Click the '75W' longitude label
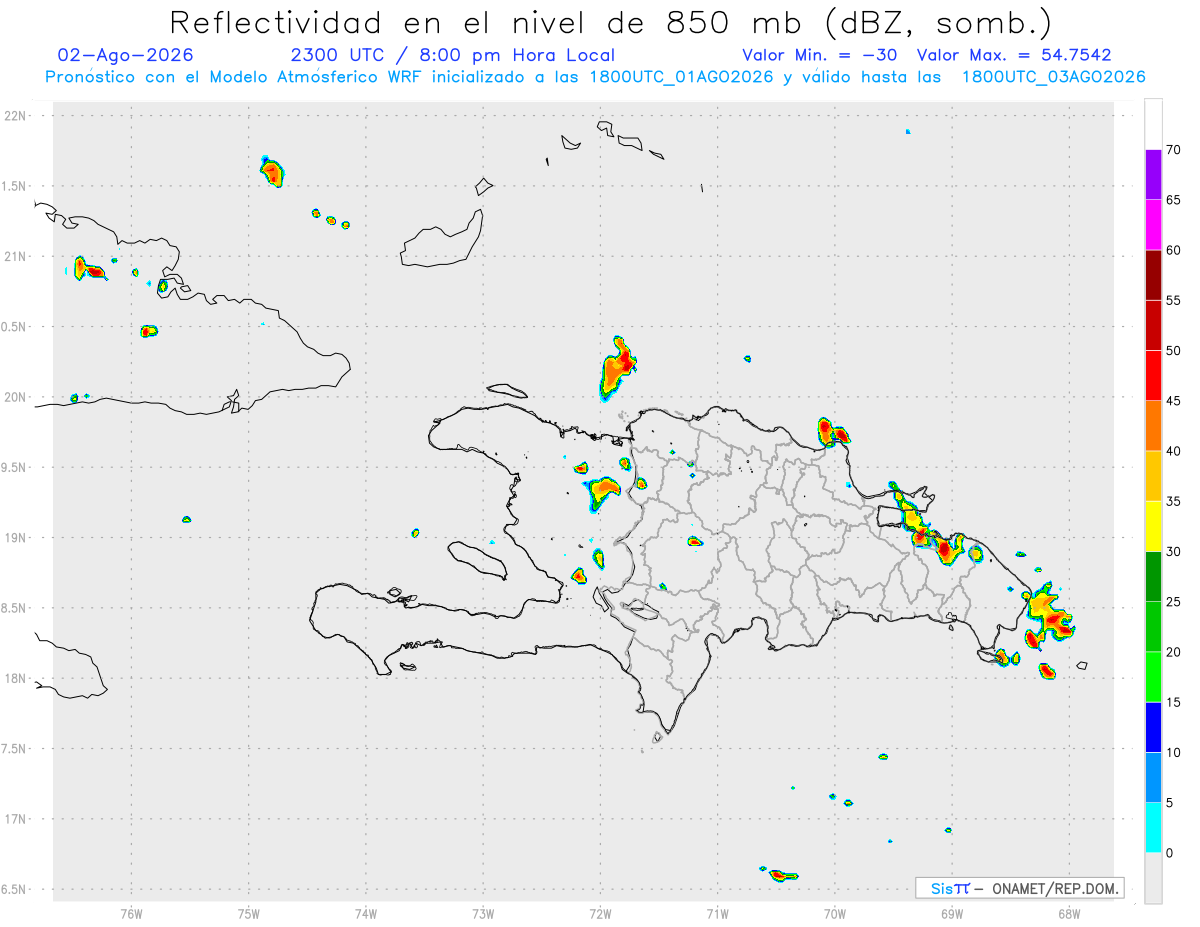 pos(249,913)
